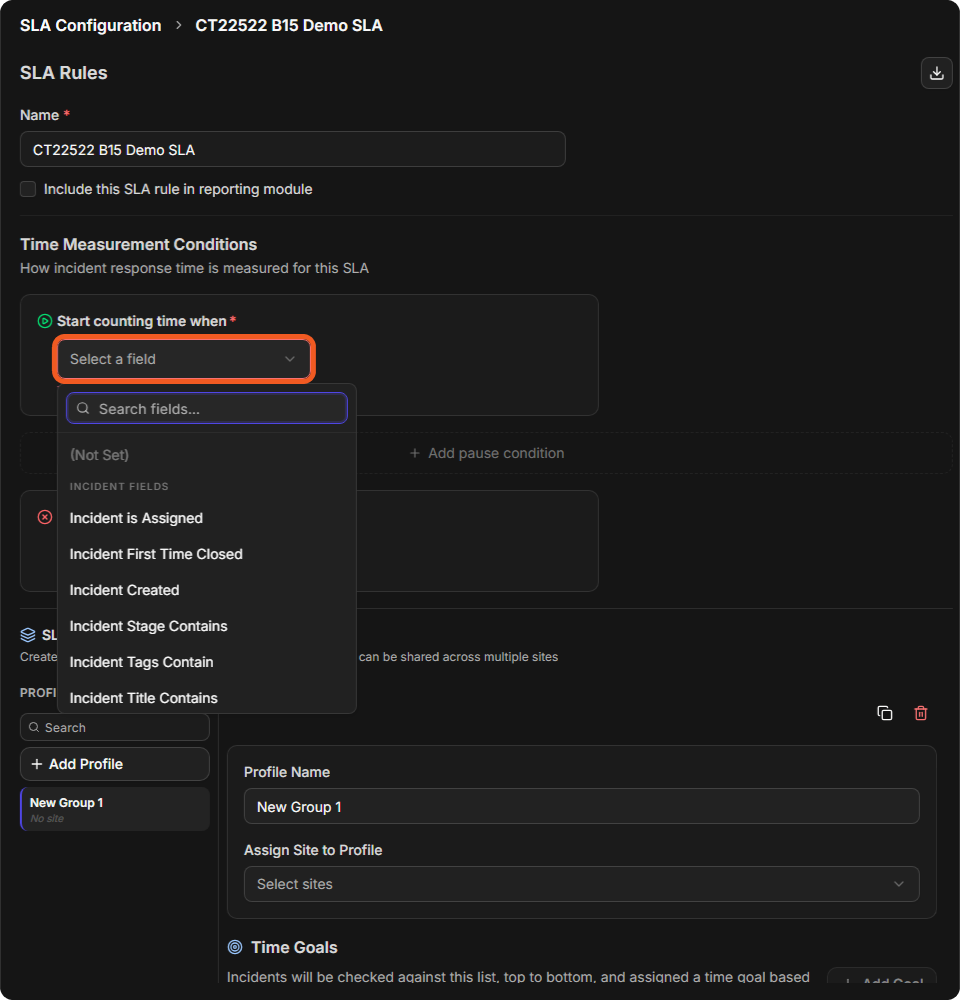Click the Time Measurement Conditions heading
The width and height of the screenshot is (960, 1000).
[x=138, y=244]
